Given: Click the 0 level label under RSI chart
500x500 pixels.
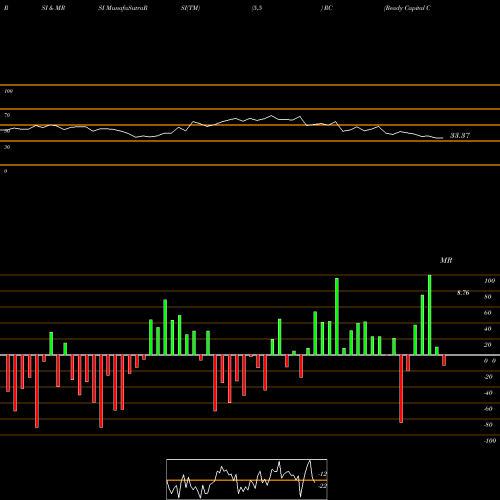Looking at the screenshot, I should 5,171.
